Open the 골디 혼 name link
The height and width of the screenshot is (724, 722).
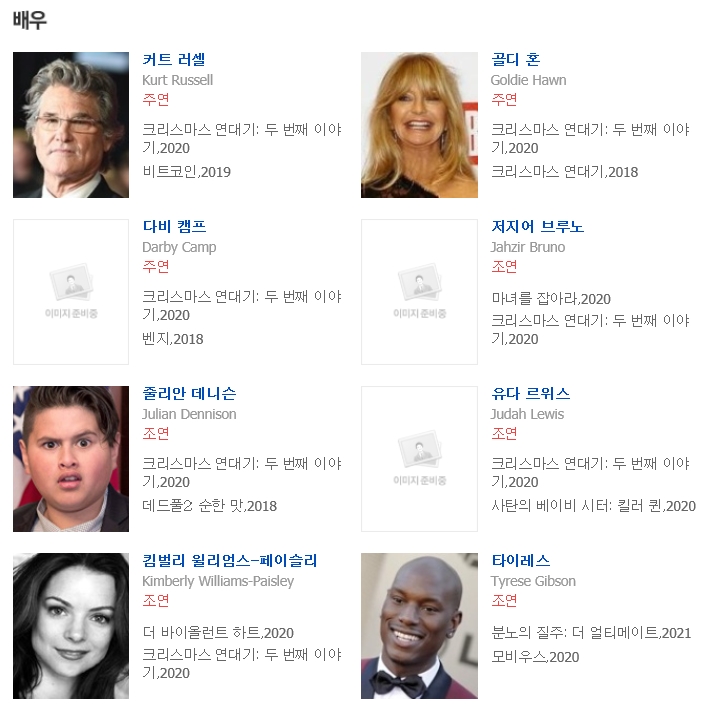pyautogui.click(x=515, y=60)
